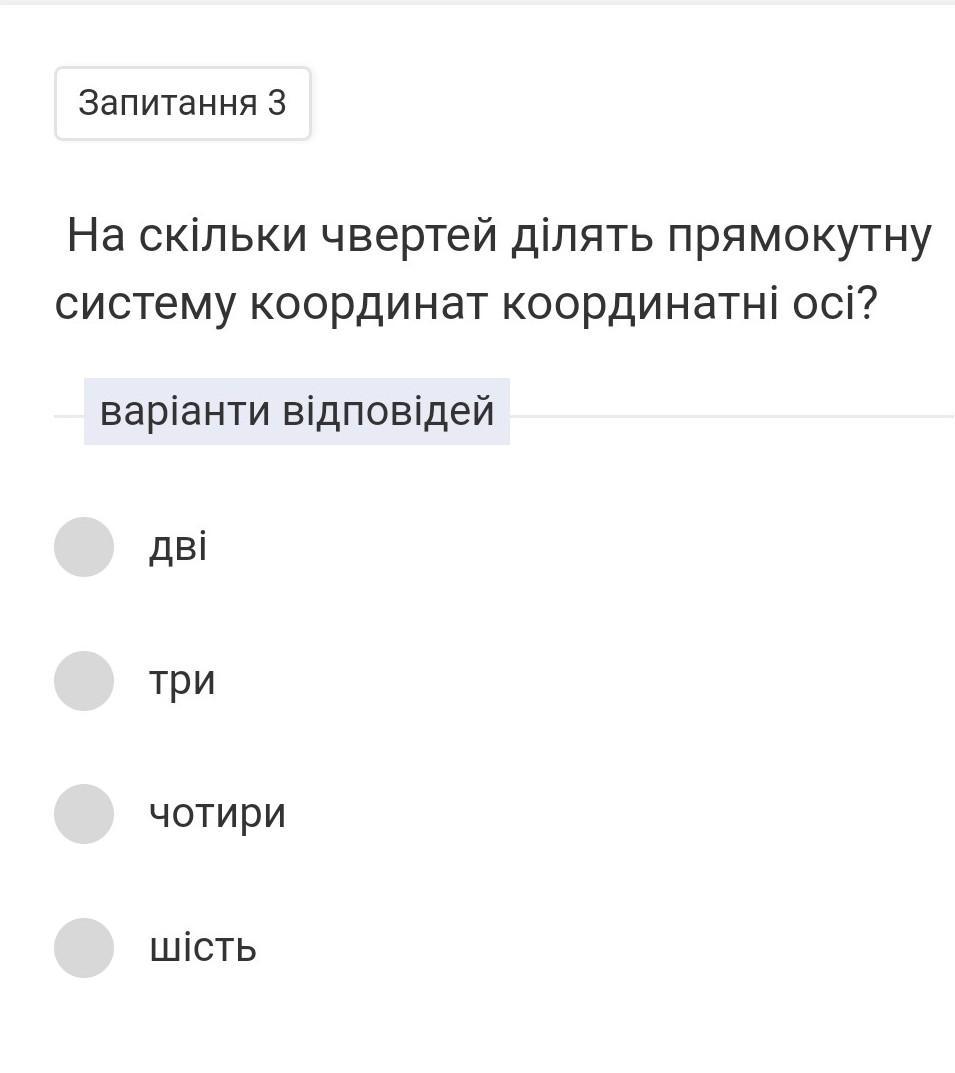Click the варіанти відповідей label
Viewport: 955px width, 1073px height.
[x=297, y=411]
